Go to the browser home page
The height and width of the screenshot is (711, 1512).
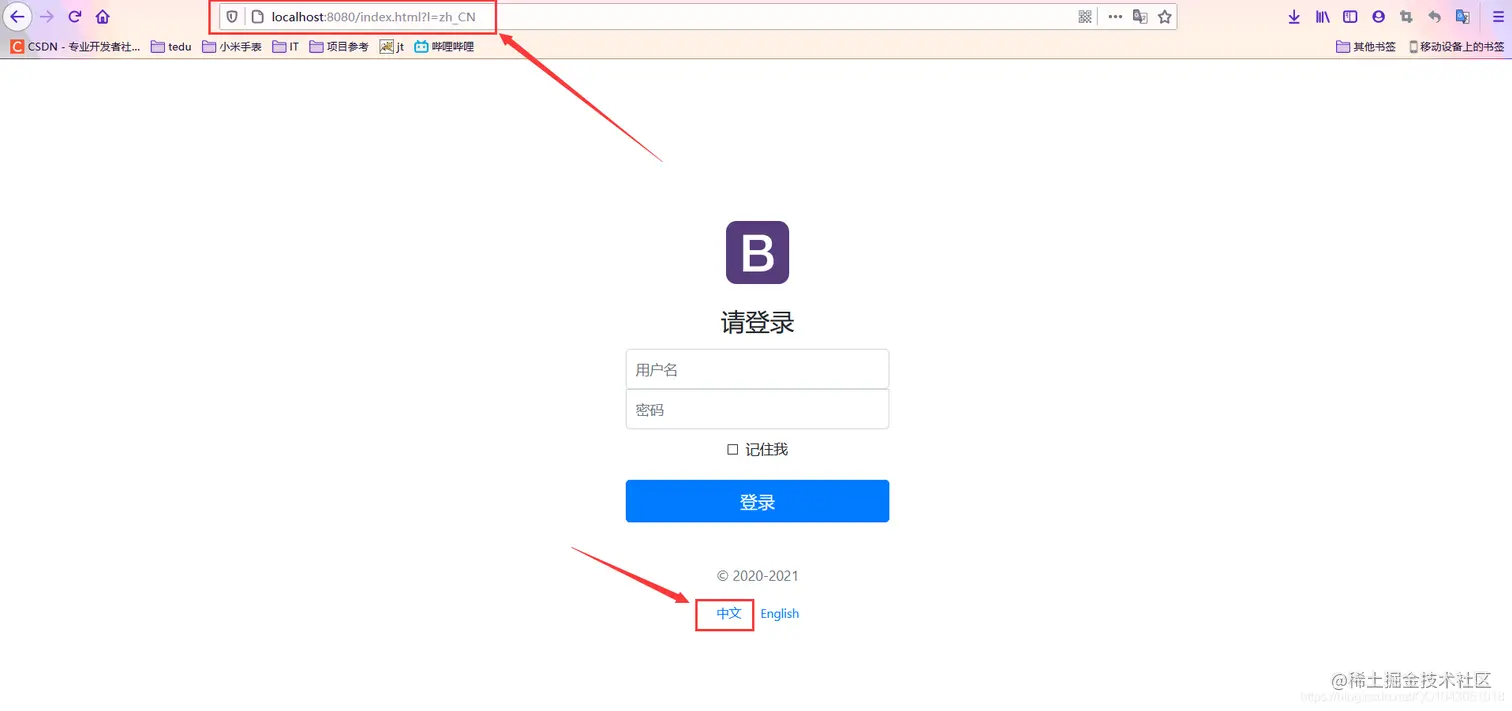point(103,16)
